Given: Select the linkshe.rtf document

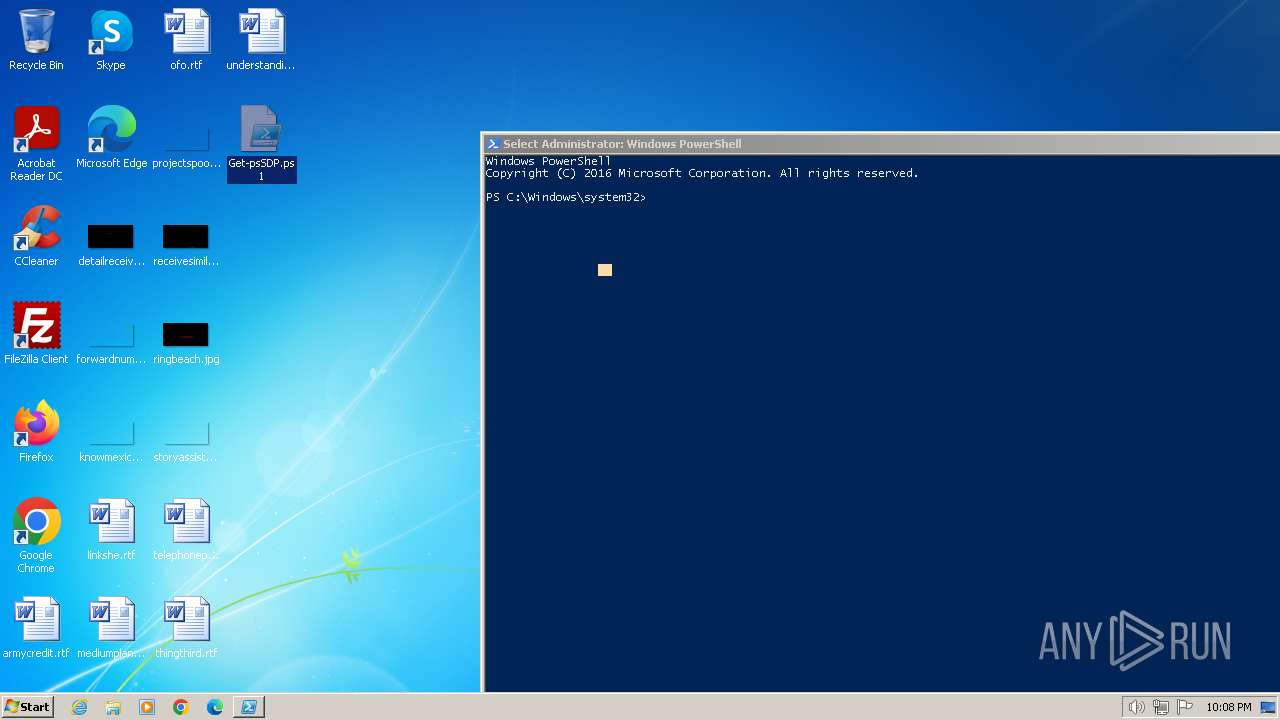Looking at the screenshot, I should (x=111, y=530).
